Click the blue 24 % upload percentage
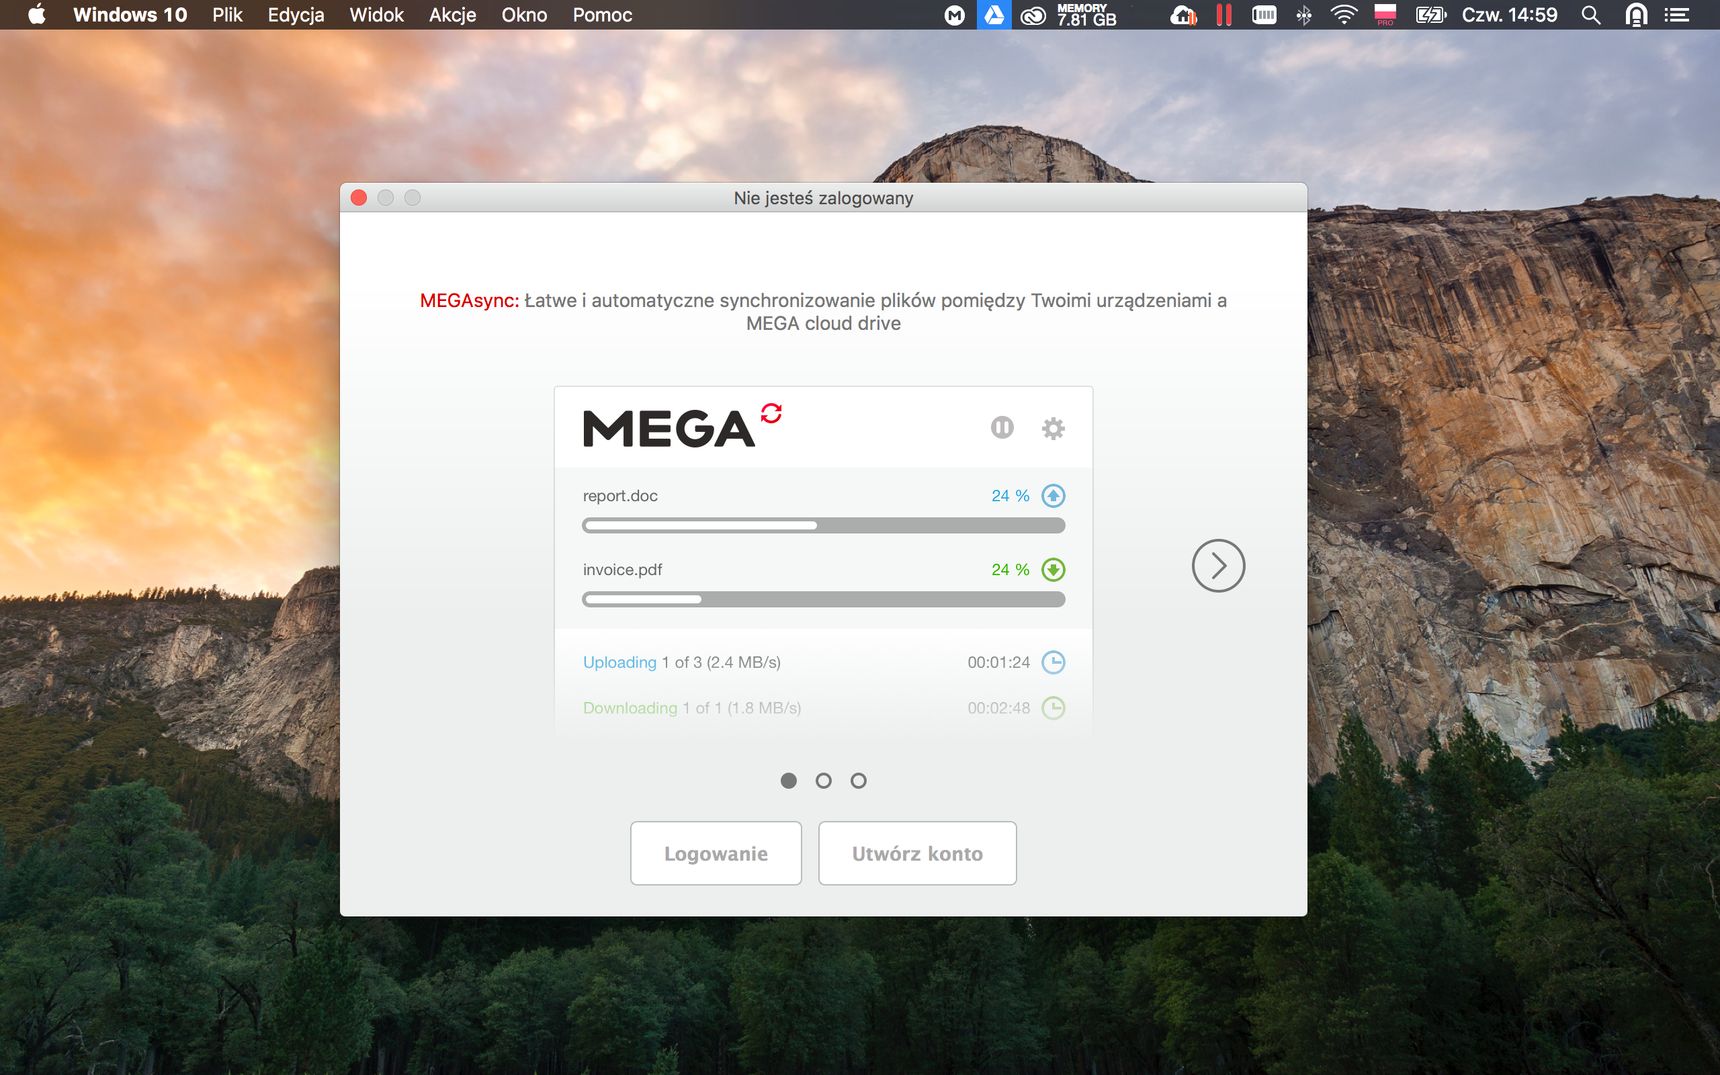 click(1010, 496)
